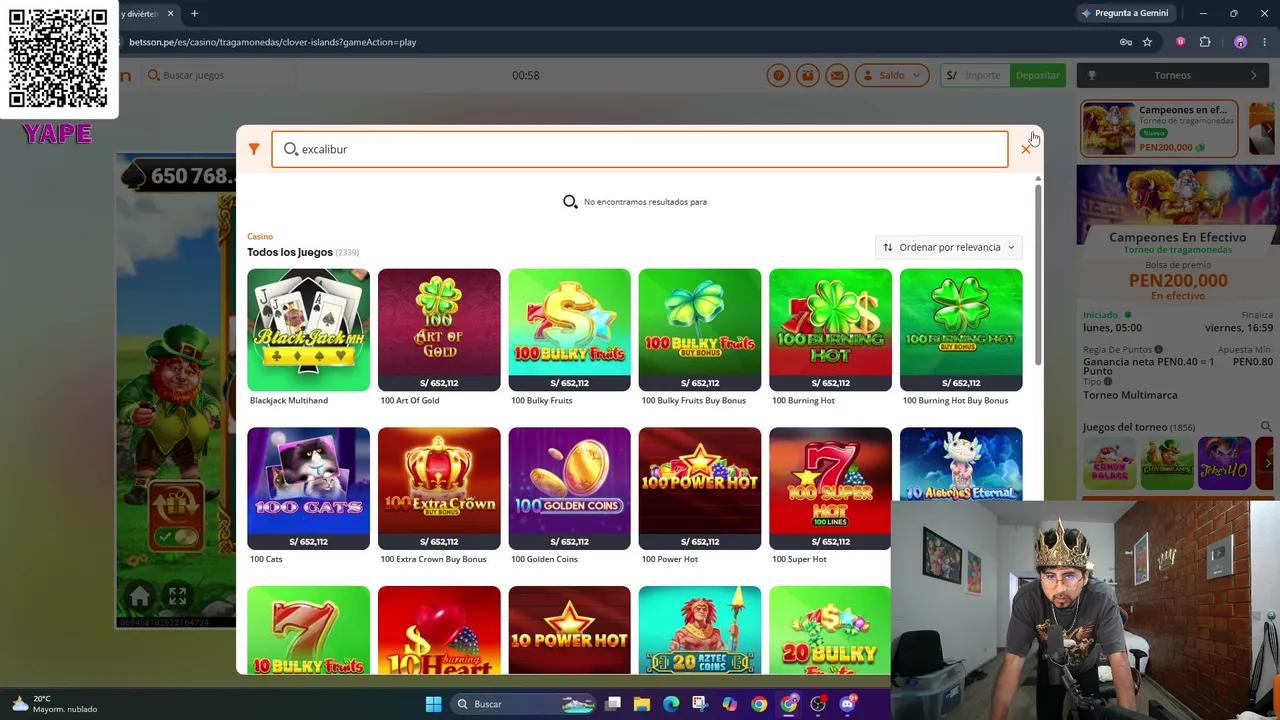Open the Ordenar por relevancia dropdown
Image resolution: width=1280 pixels, height=720 pixels.
click(x=949, y=247)
